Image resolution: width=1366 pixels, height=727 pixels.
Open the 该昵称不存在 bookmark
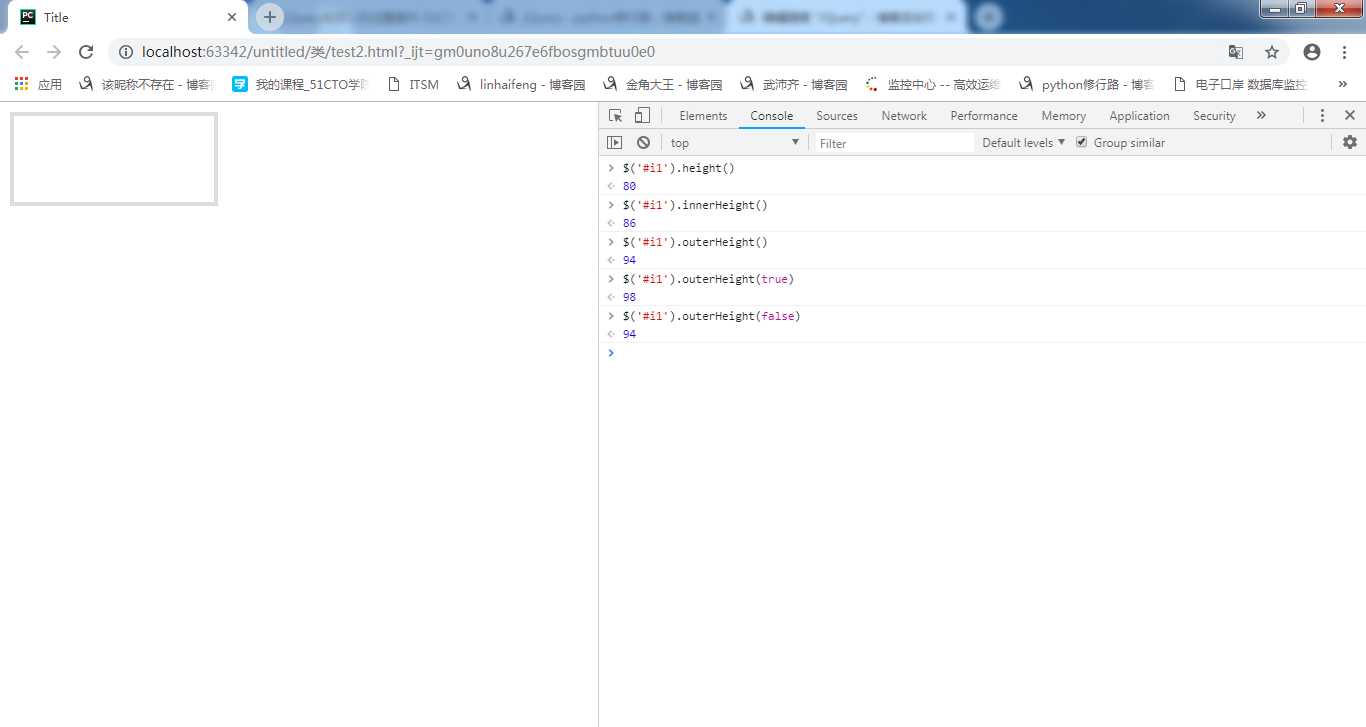146,84
